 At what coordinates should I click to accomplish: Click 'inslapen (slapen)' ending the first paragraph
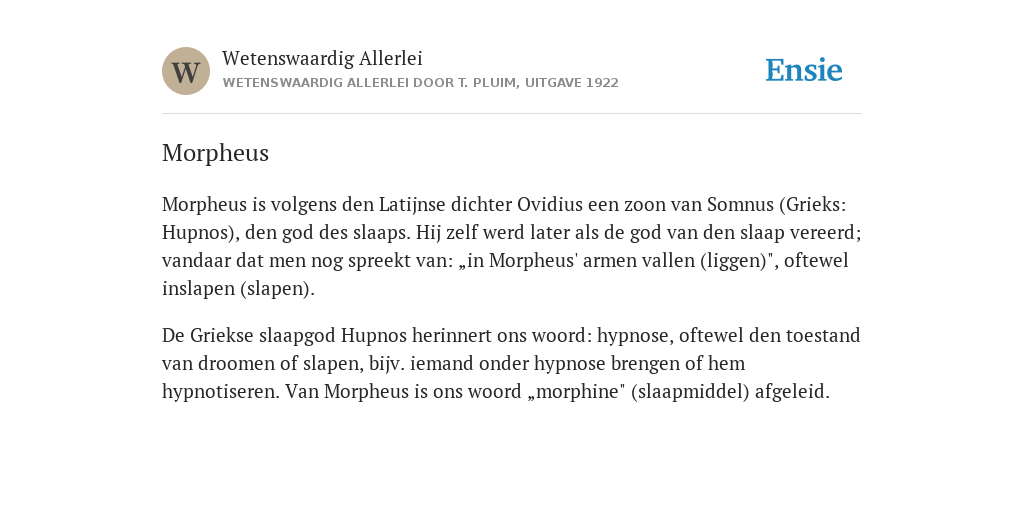[238, 289]
